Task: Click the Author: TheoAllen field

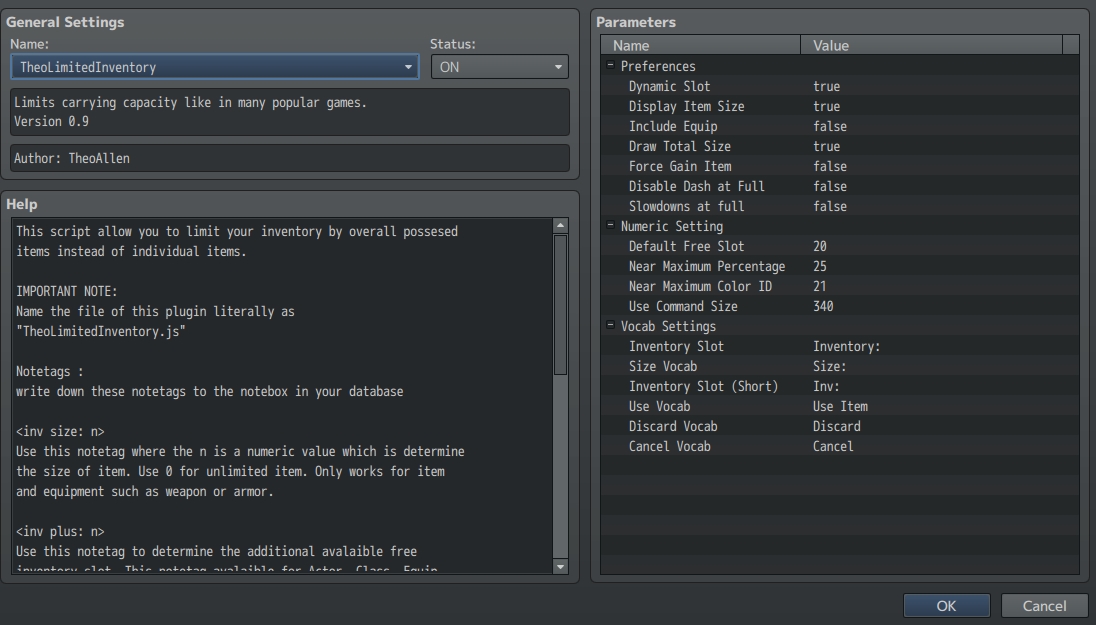Action: [x=290, y=158]
